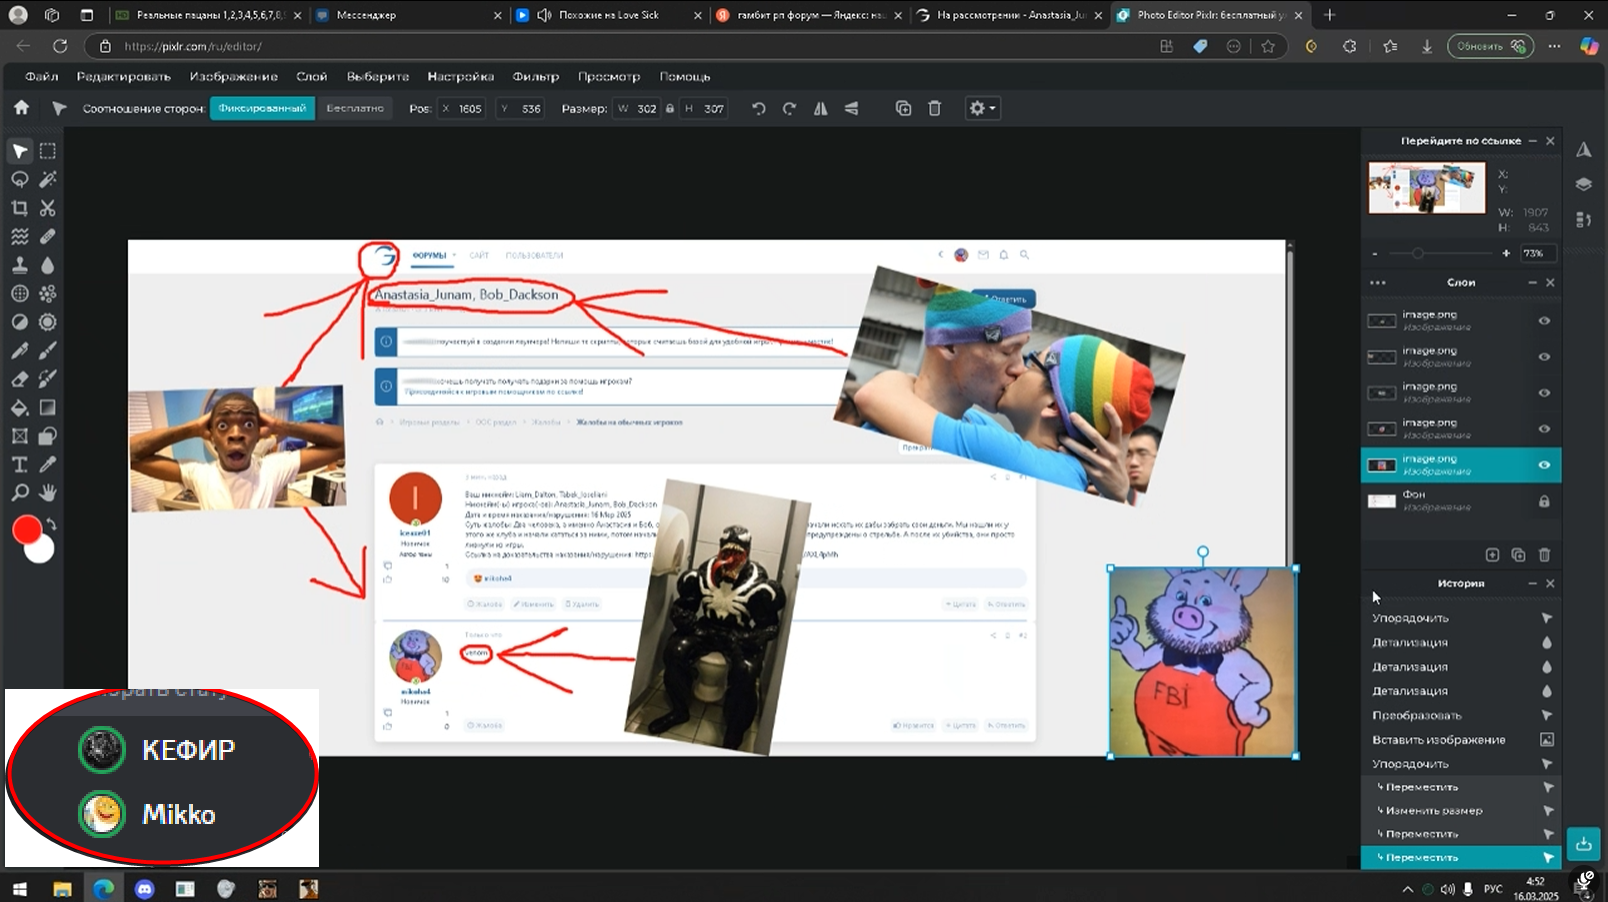The width and height of the screenshot is (1608, 902).
Task: Open the Фильтр menu
Action: click(535, 76)
